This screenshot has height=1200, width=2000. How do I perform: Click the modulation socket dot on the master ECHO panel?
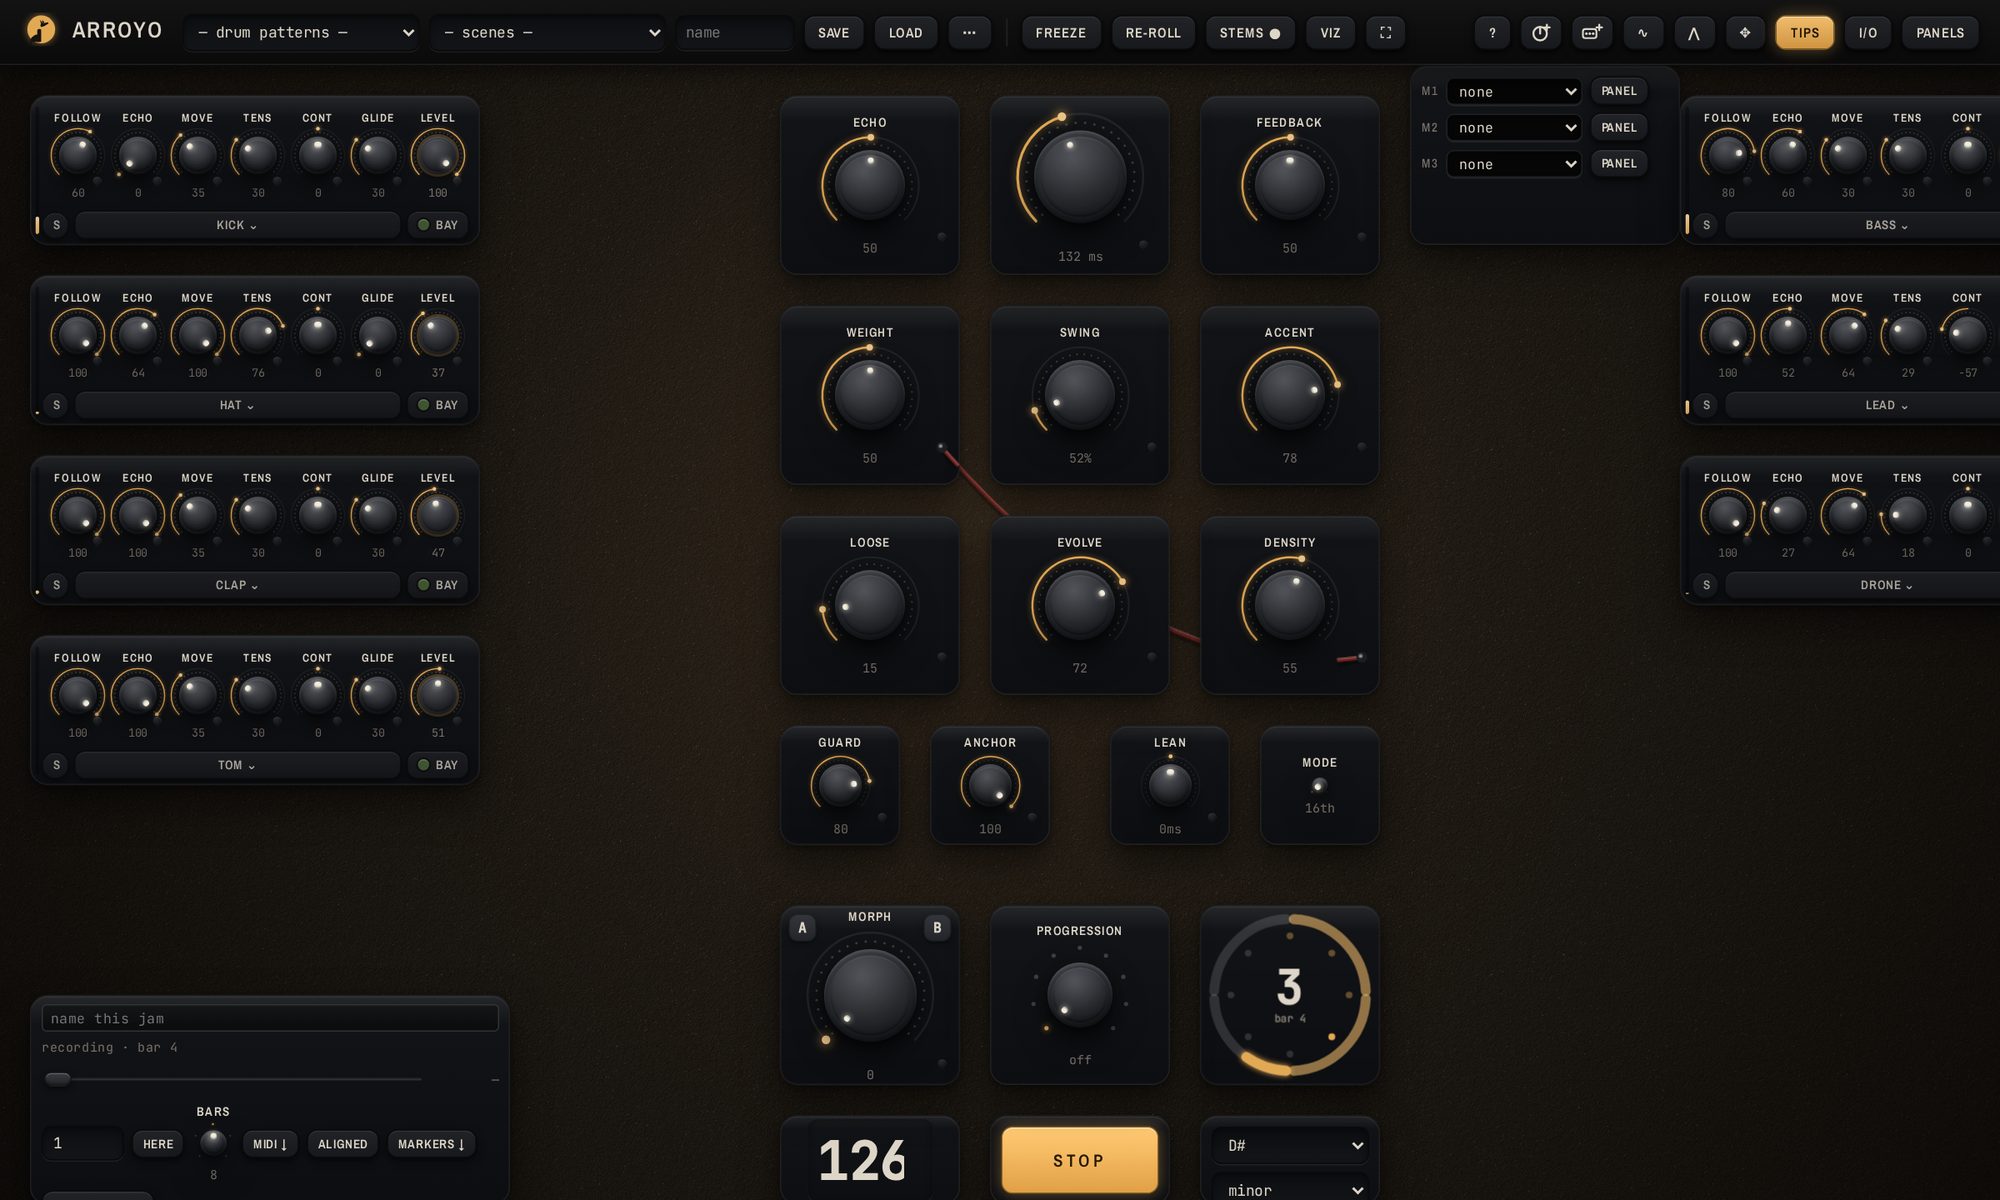(941, 237)
